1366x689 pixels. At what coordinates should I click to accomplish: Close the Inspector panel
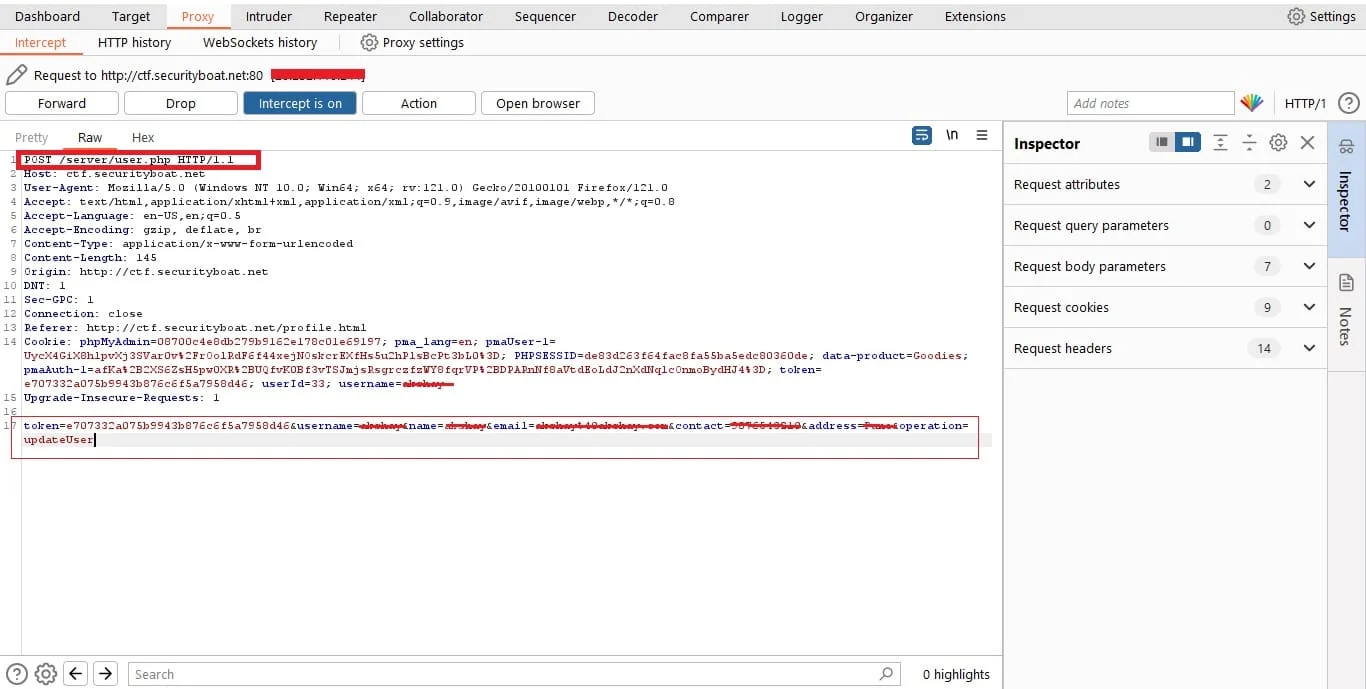point(1307,143)
